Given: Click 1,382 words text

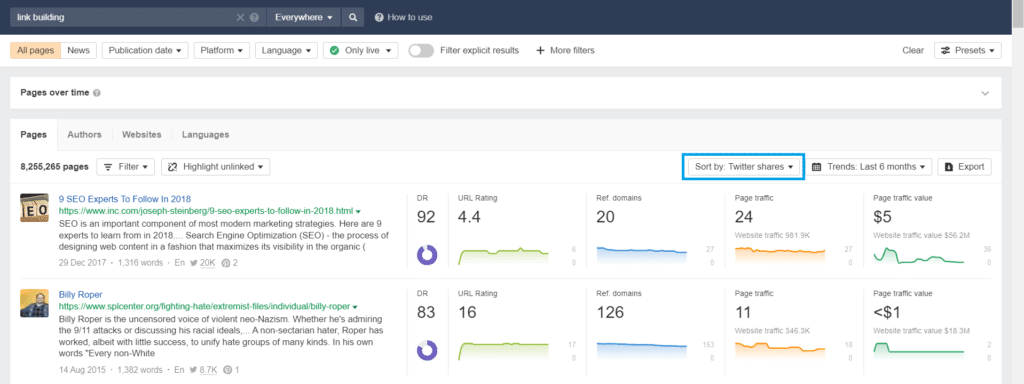Looking at the screenshot, I should (140, 370).
